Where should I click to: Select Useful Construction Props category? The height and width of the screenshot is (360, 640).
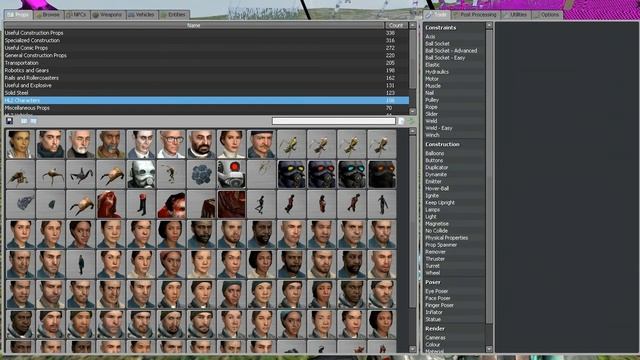pyautogui.click(x=206, y=33)
